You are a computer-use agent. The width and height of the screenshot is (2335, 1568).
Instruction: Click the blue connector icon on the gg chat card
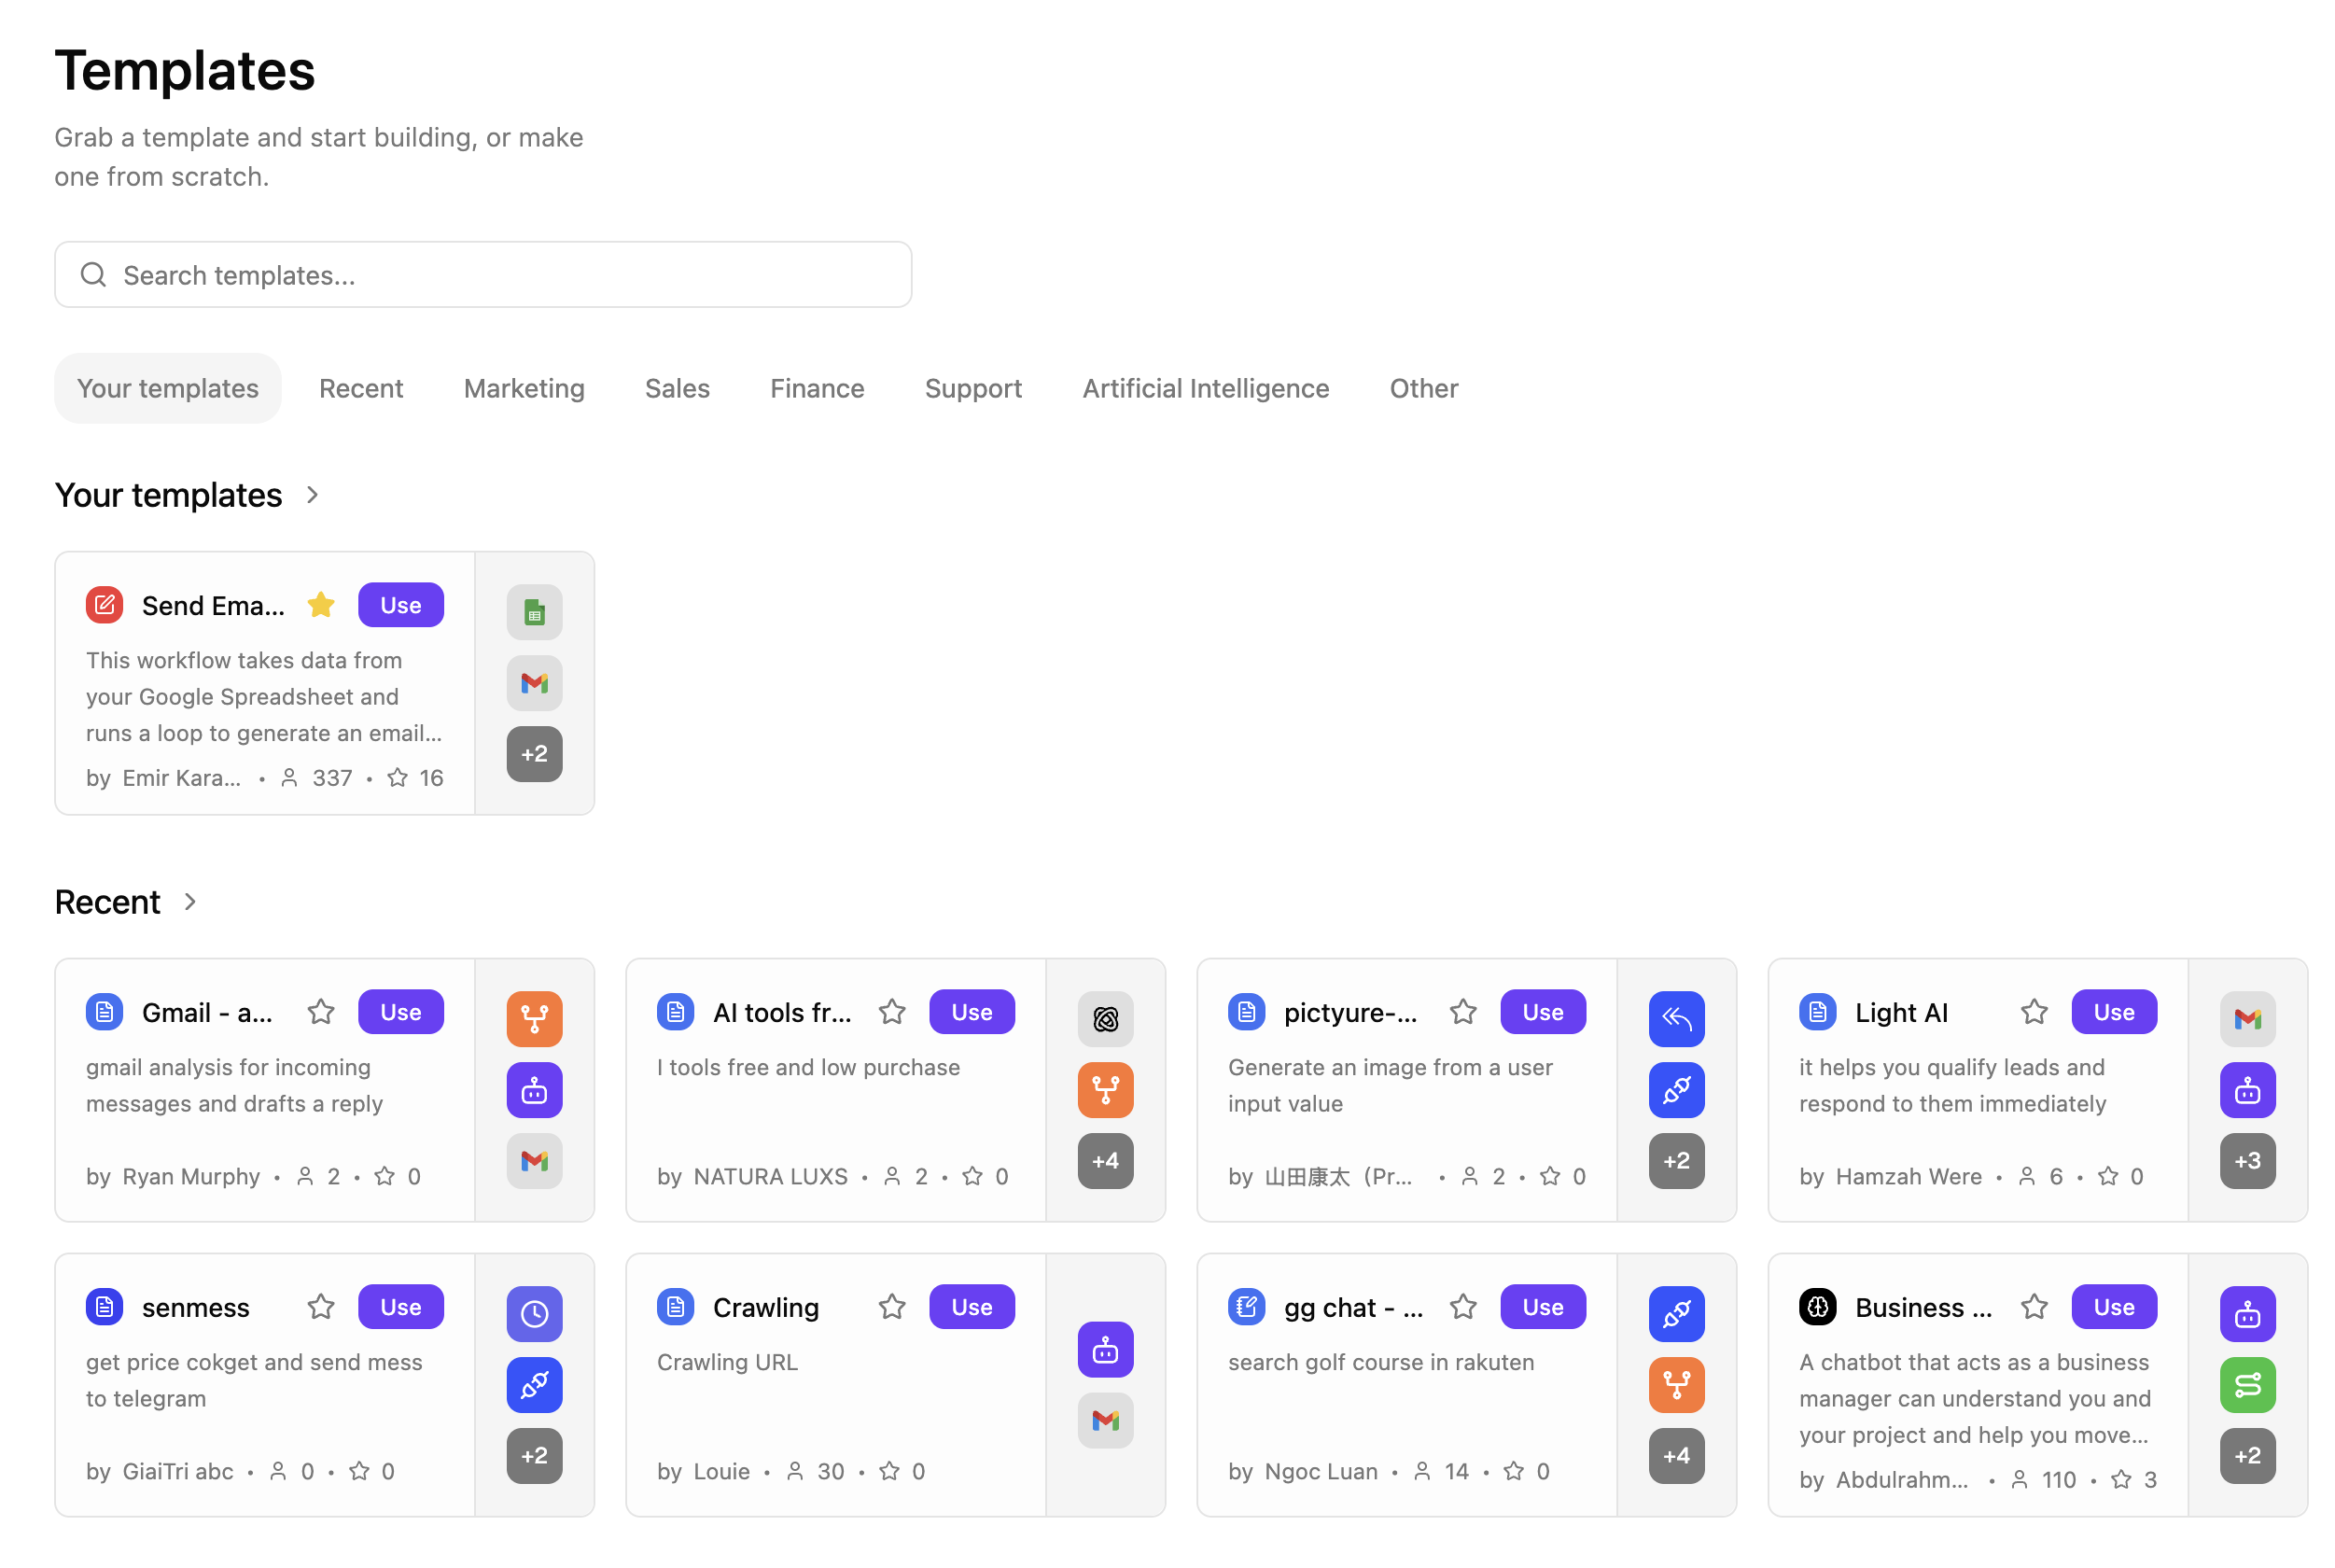1676,1314
